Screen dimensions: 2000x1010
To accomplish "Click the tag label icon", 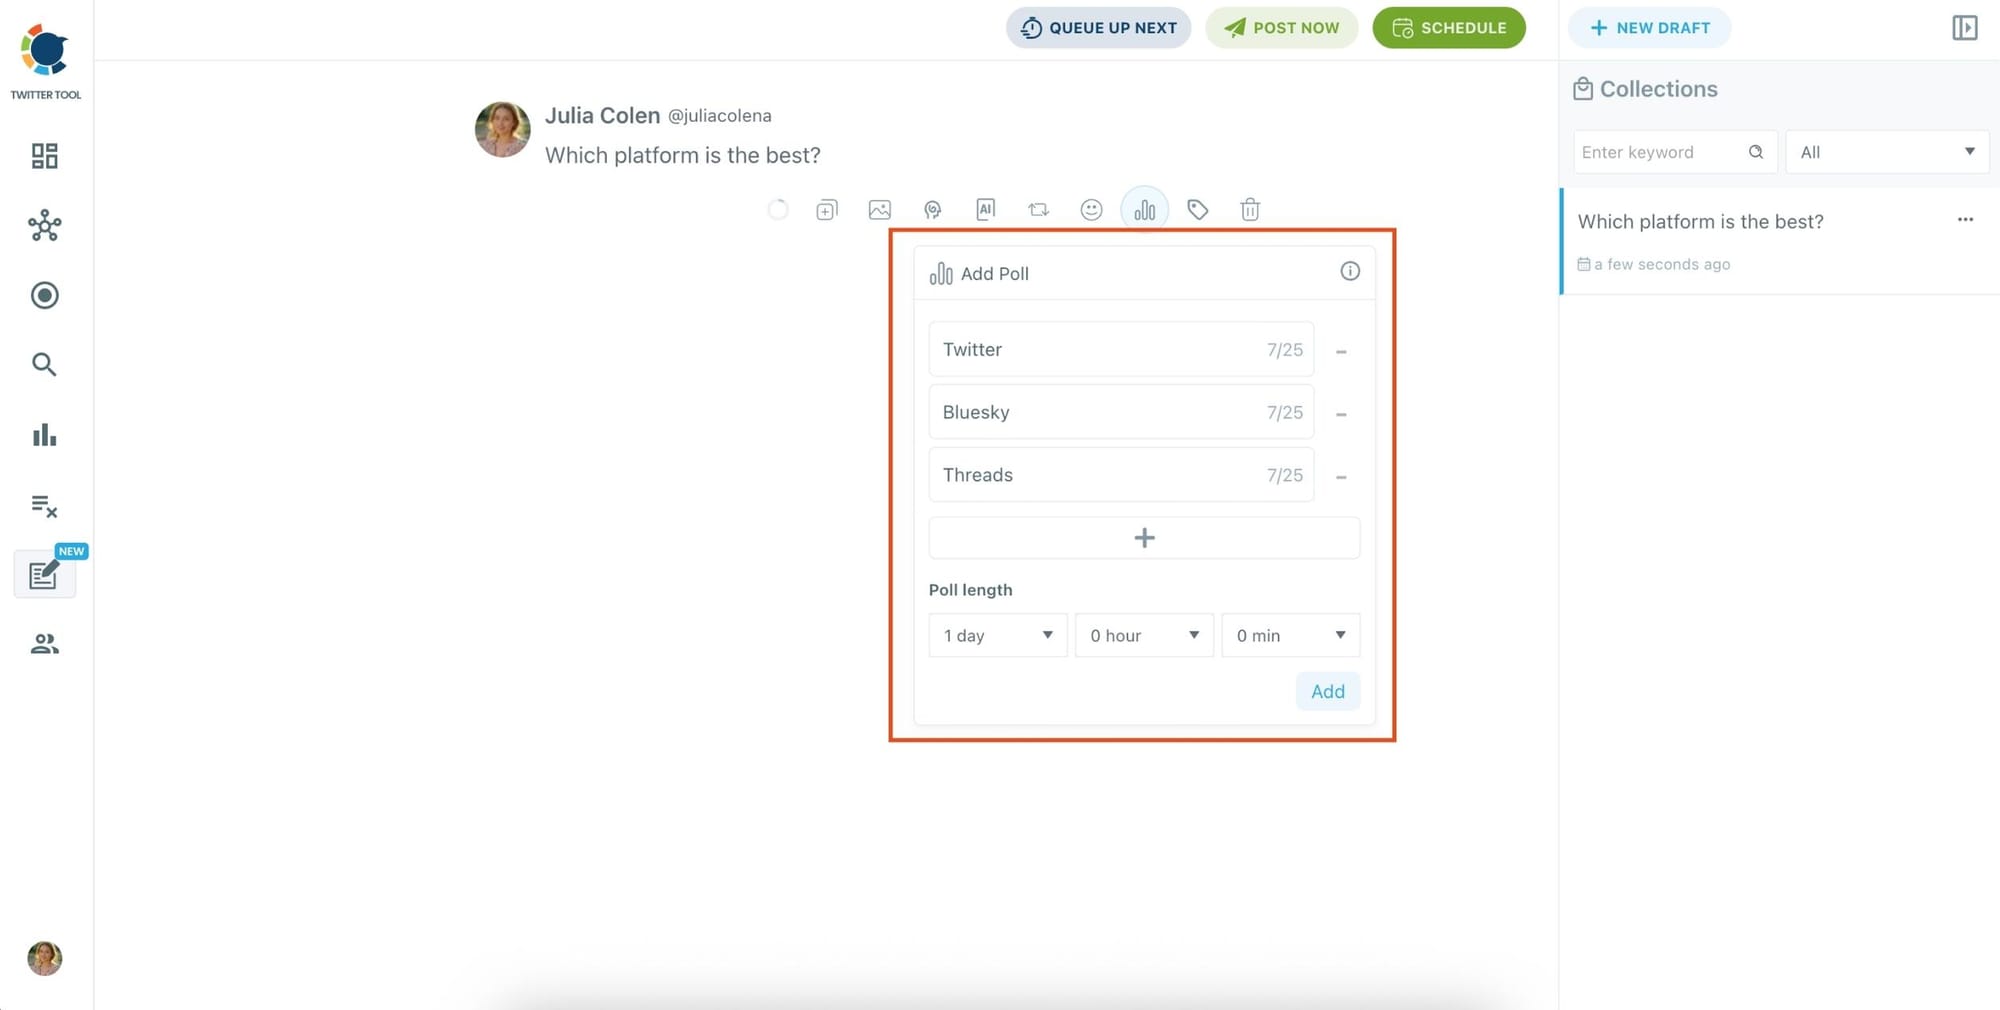I will (1198, 210).
